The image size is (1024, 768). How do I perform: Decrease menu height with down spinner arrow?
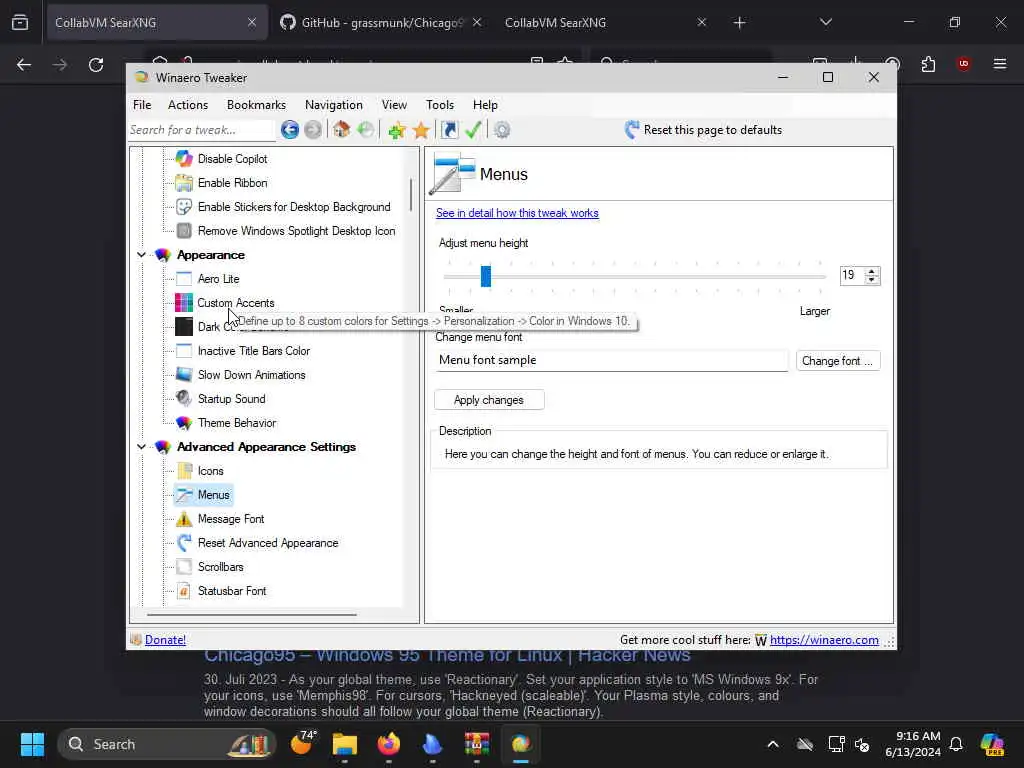[871, 280]
